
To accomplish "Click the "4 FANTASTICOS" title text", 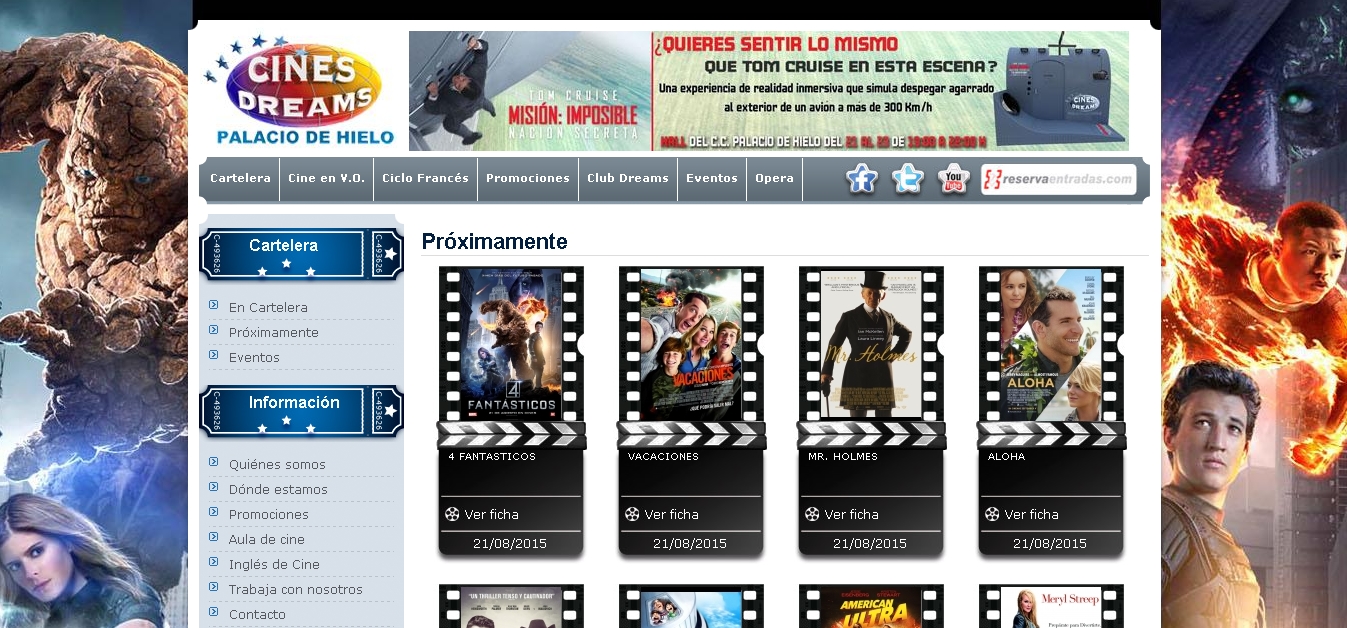I will [492, 457].
